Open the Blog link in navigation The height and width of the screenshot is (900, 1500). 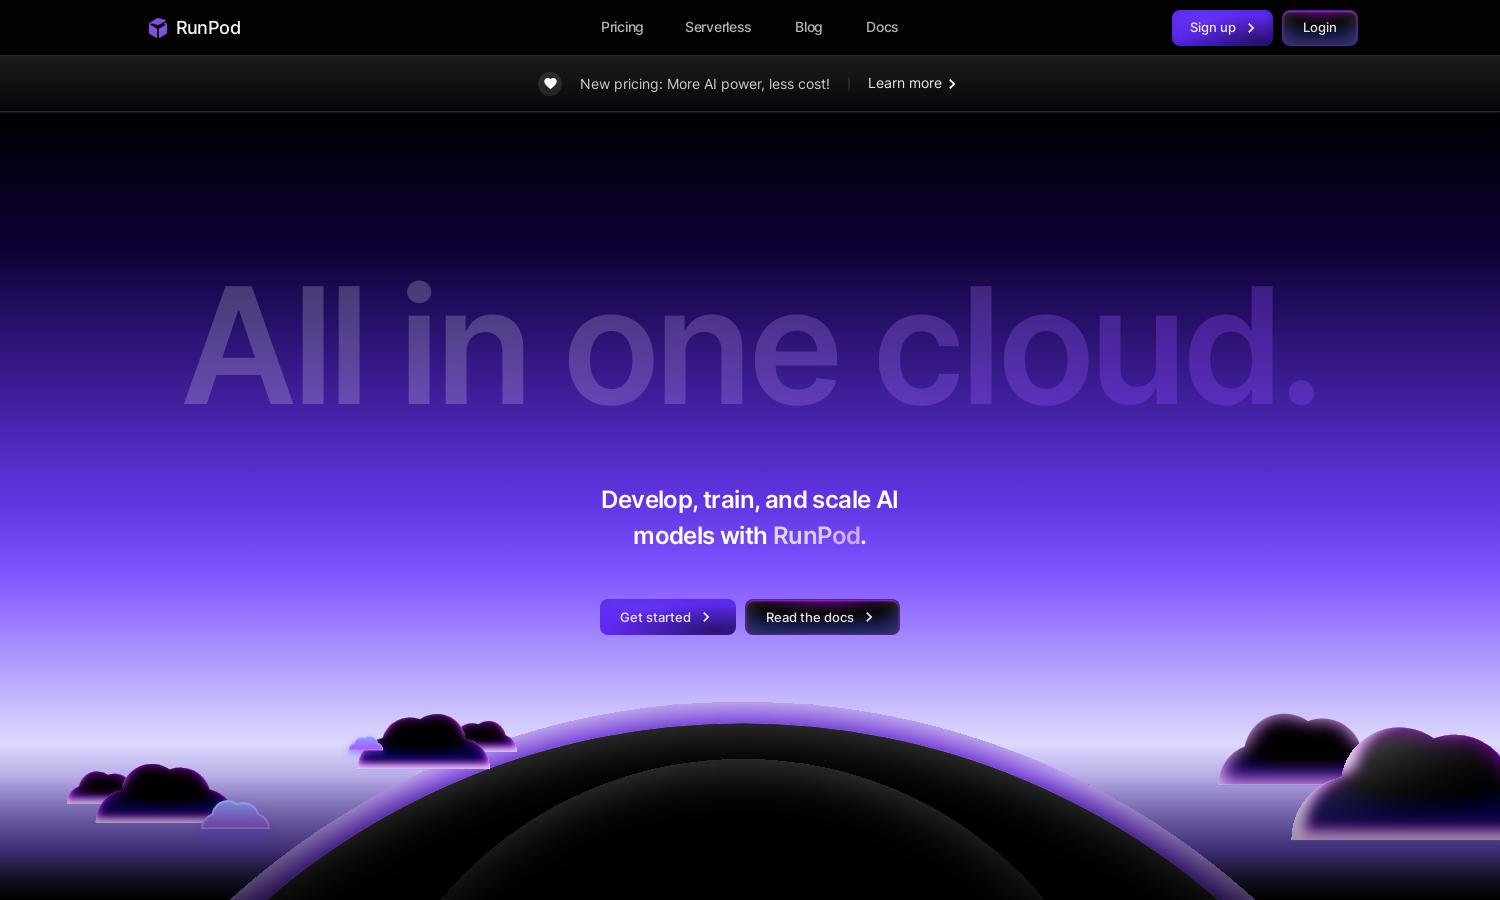click(x=809, y=27)
